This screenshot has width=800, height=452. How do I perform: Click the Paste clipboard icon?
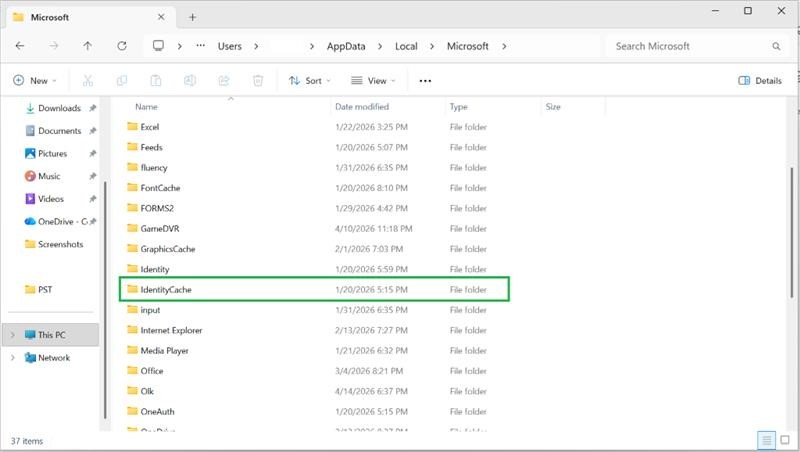pos(156,81)
